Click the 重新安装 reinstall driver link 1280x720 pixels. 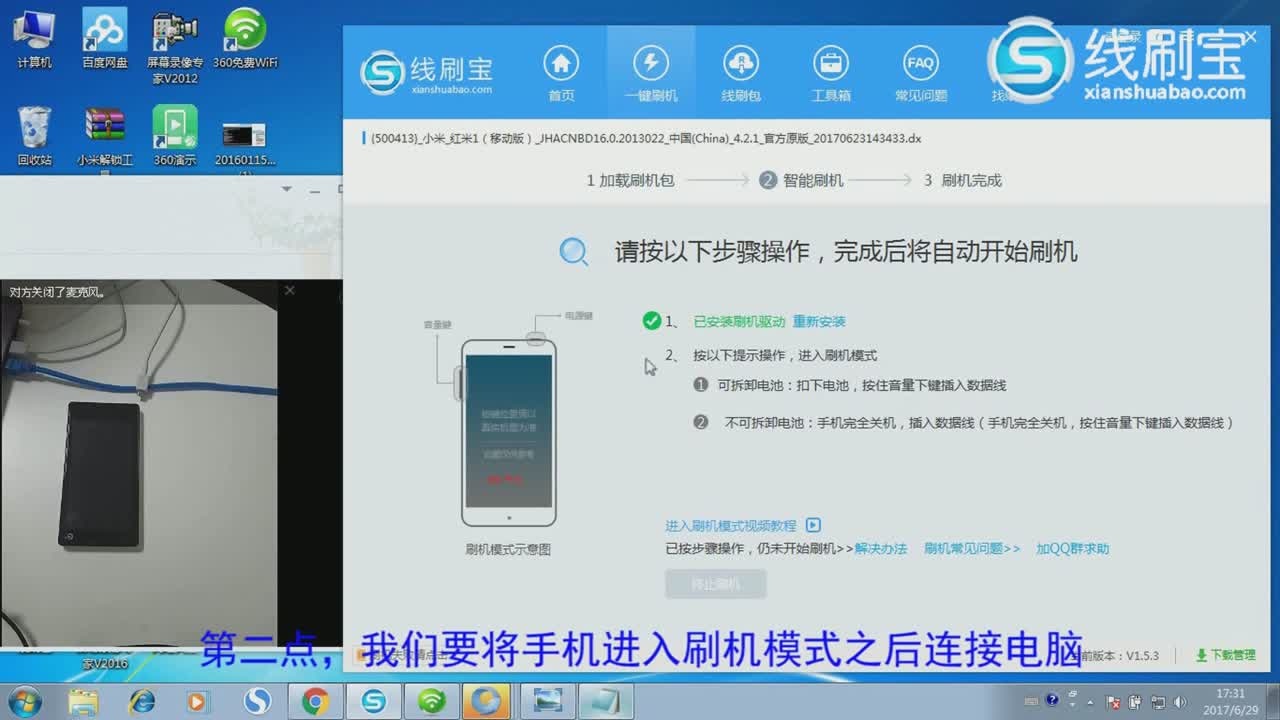pos(819,321)
